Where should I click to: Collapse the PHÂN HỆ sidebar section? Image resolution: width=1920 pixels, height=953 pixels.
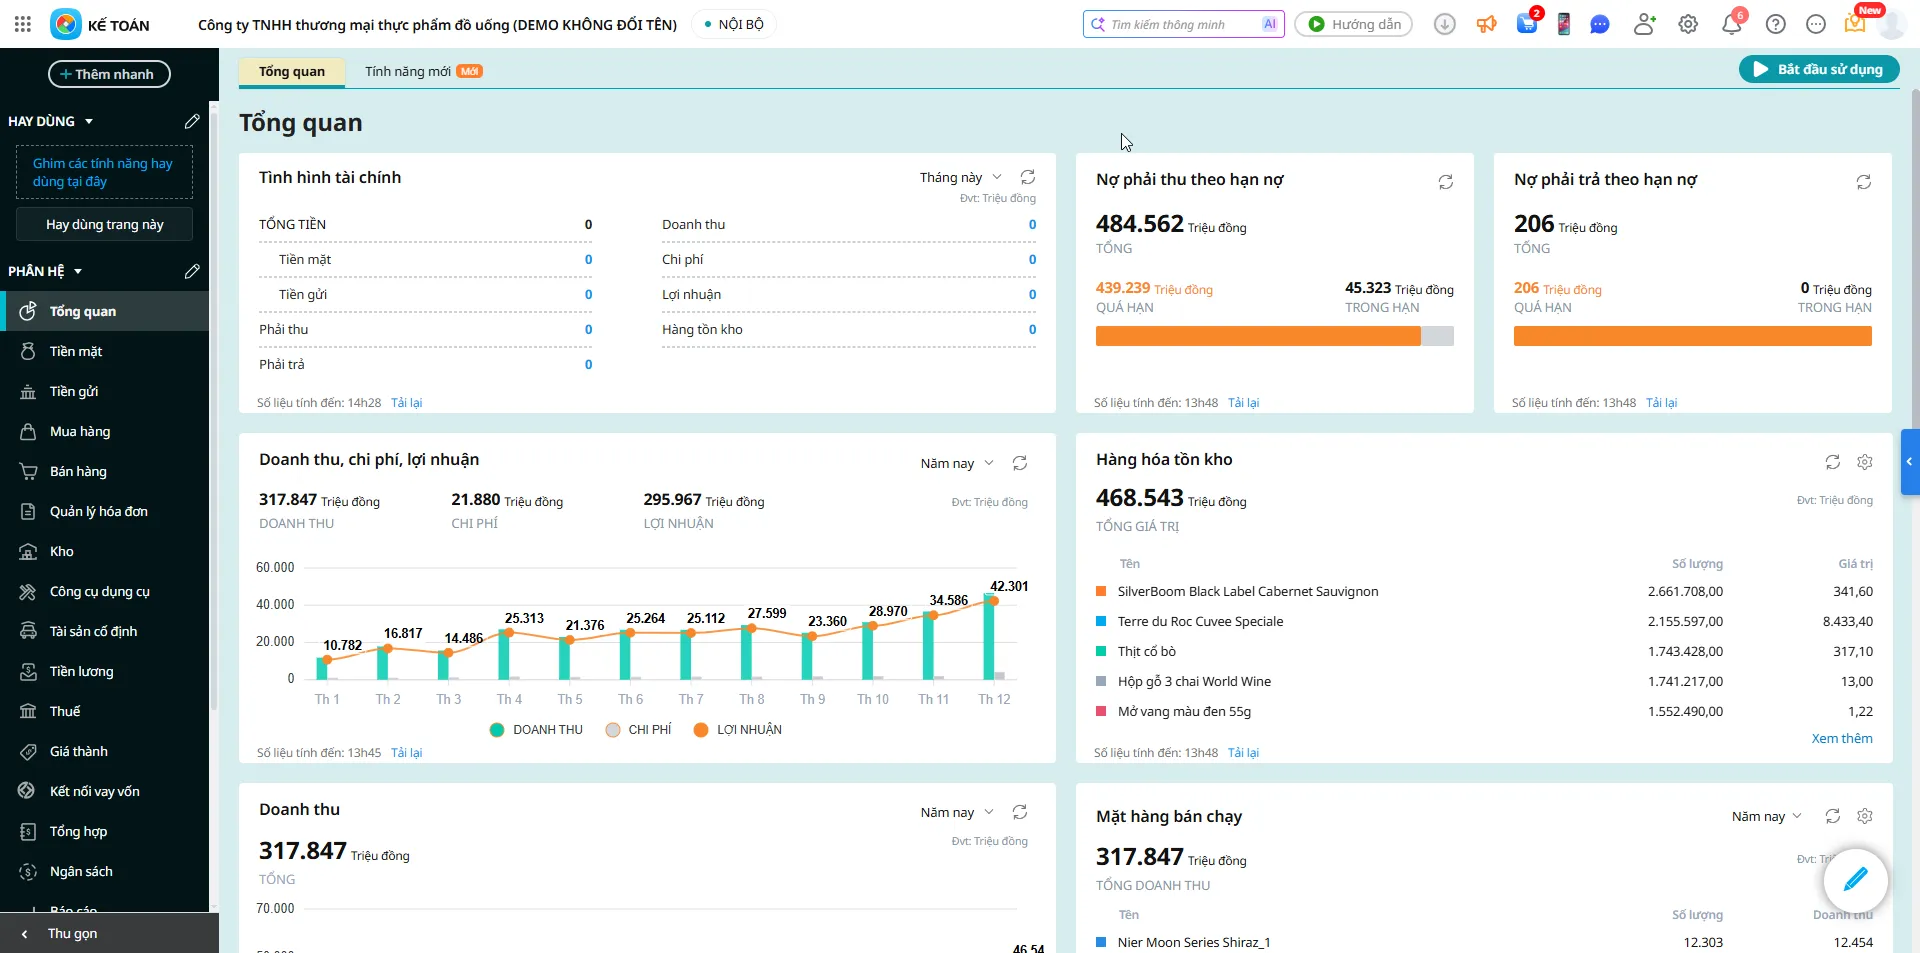[78, 271]
